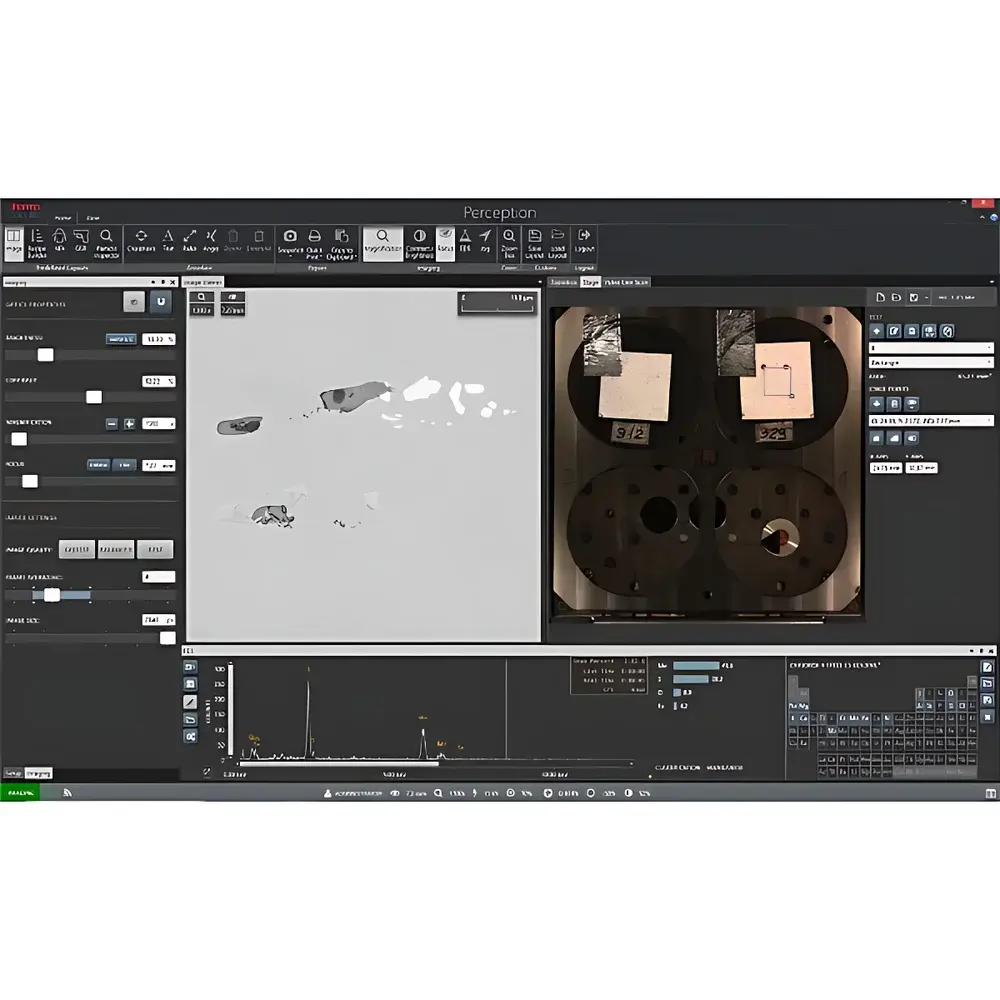Select the Ruler measurement tool
The width and height of the screenshot is (1000, 1000).
pos(189,241)
